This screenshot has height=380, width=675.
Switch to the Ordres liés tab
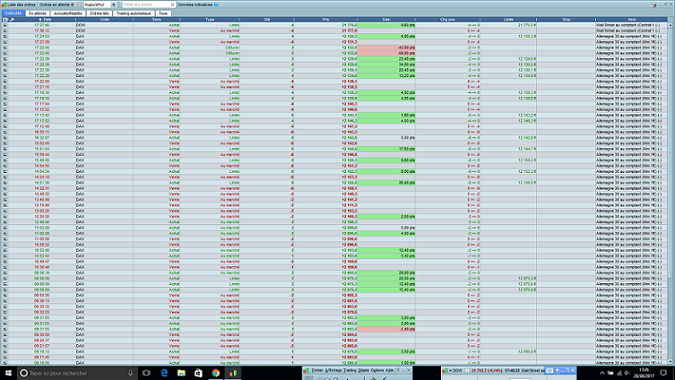tap(99, 13)
